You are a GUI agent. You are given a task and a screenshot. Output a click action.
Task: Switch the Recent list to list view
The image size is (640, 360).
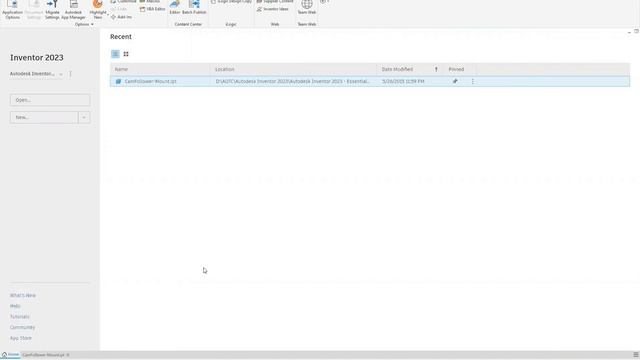pyautogui.click(x=116, y=54)
